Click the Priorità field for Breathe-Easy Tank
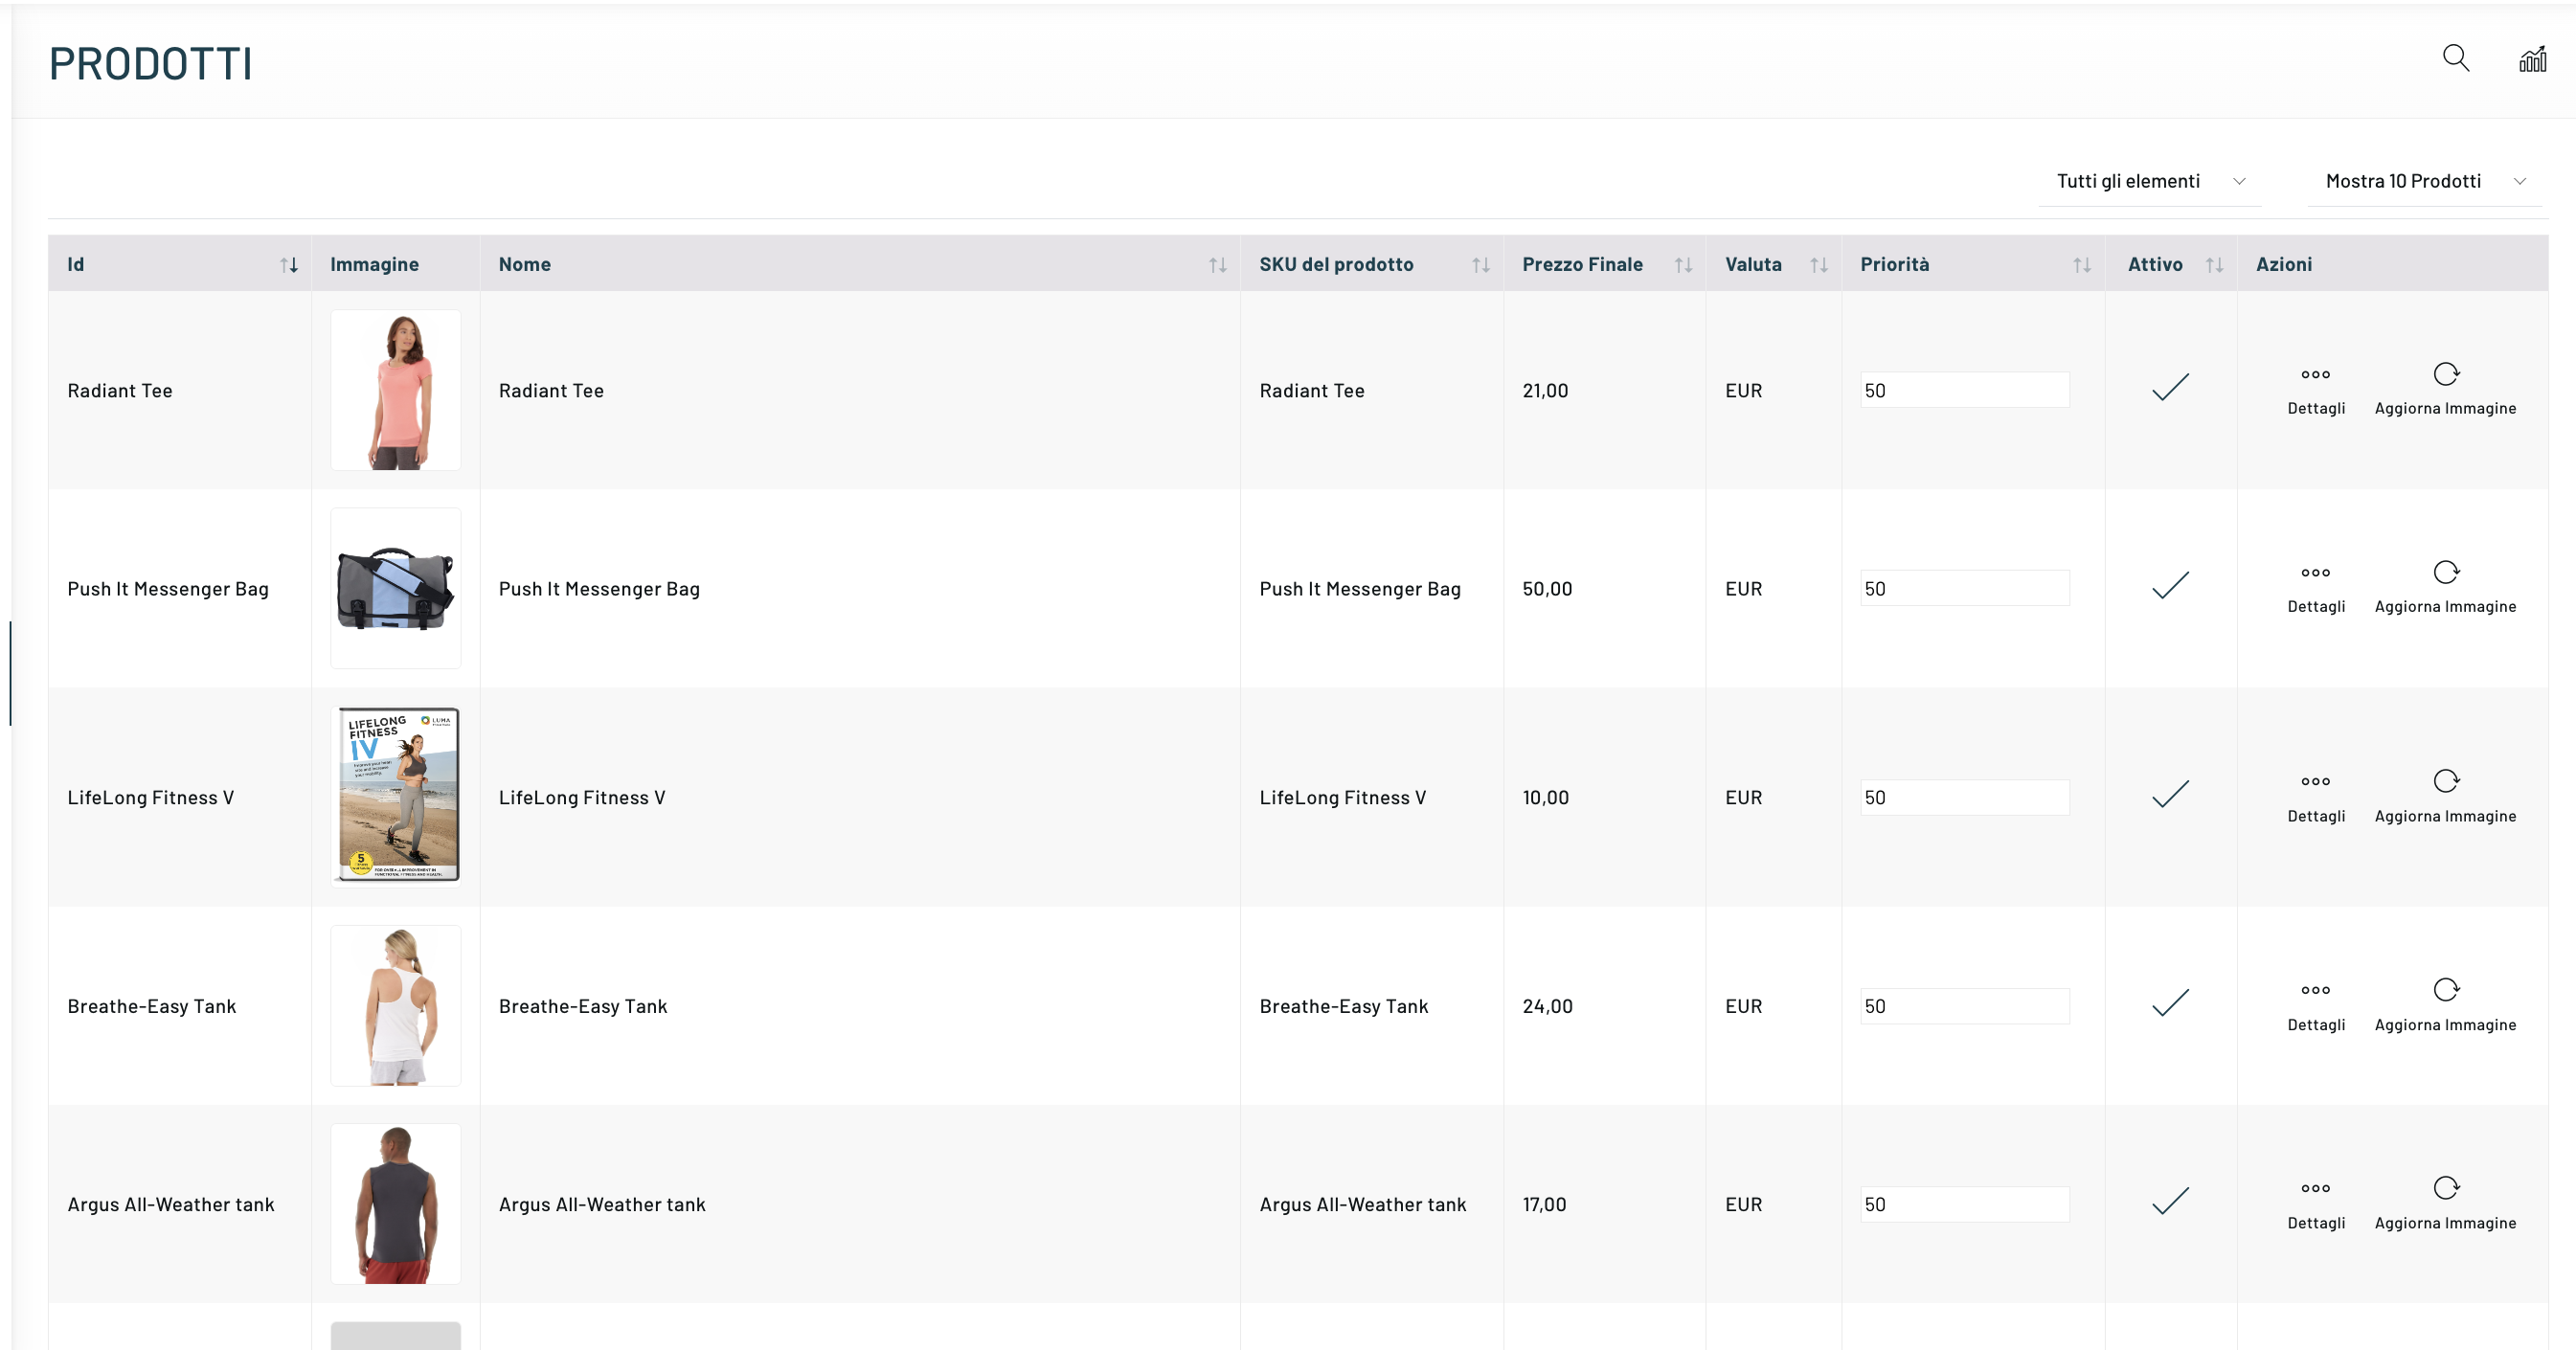This screenshot has height=1350, width=2576. click(x=1963, y=1006)
